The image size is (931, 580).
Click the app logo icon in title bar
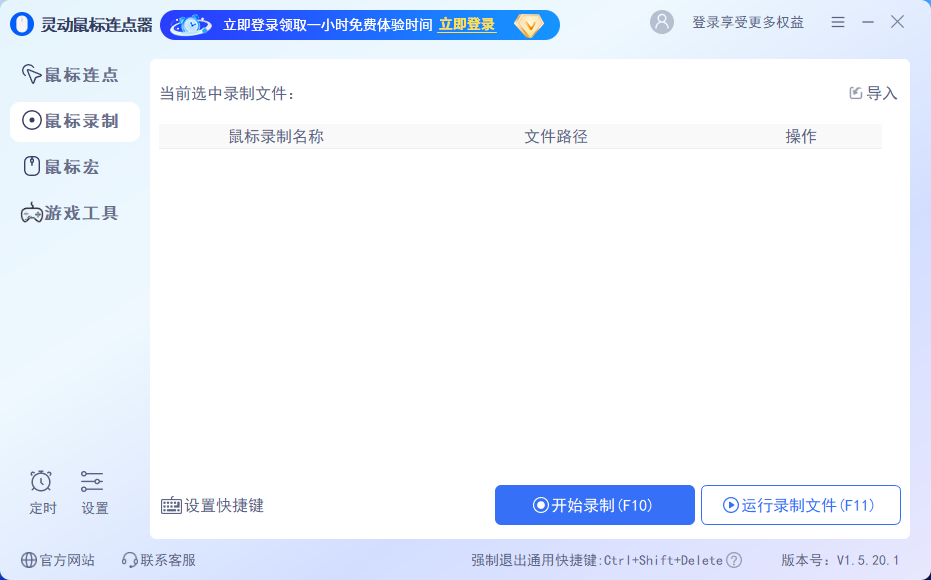pos(21,25)
